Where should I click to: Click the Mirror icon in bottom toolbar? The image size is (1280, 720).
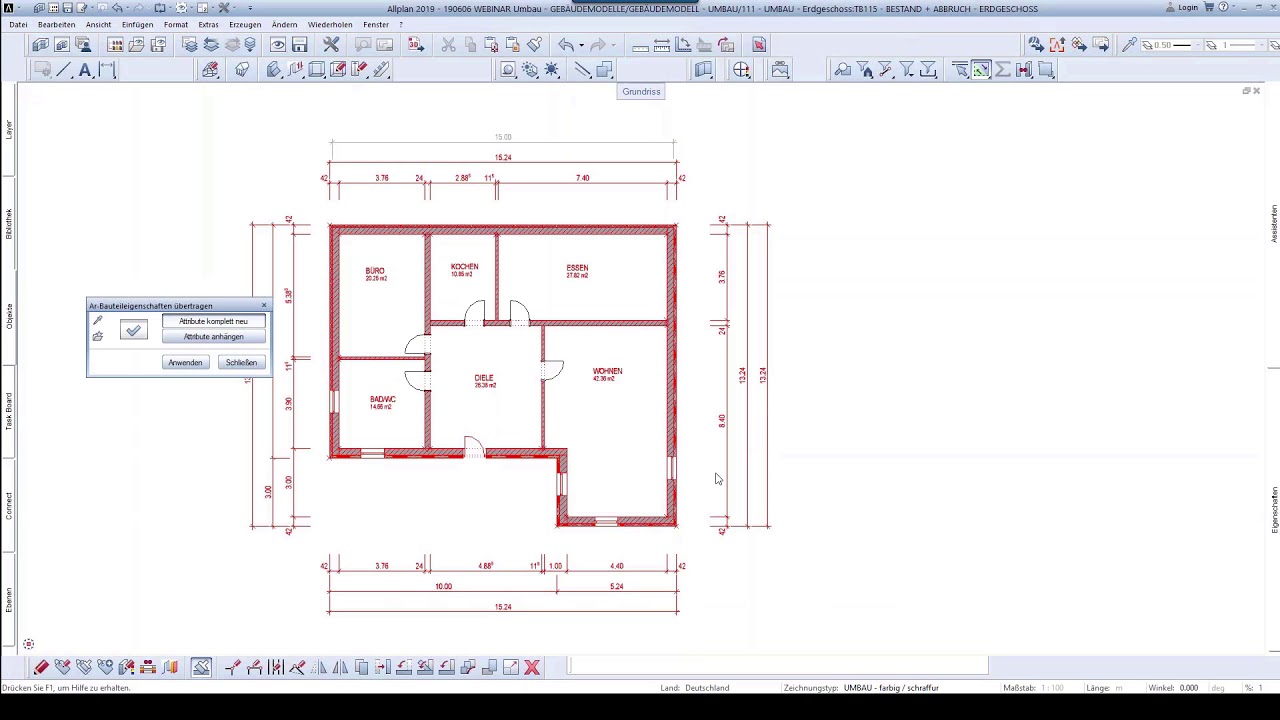tap(340, 668)
